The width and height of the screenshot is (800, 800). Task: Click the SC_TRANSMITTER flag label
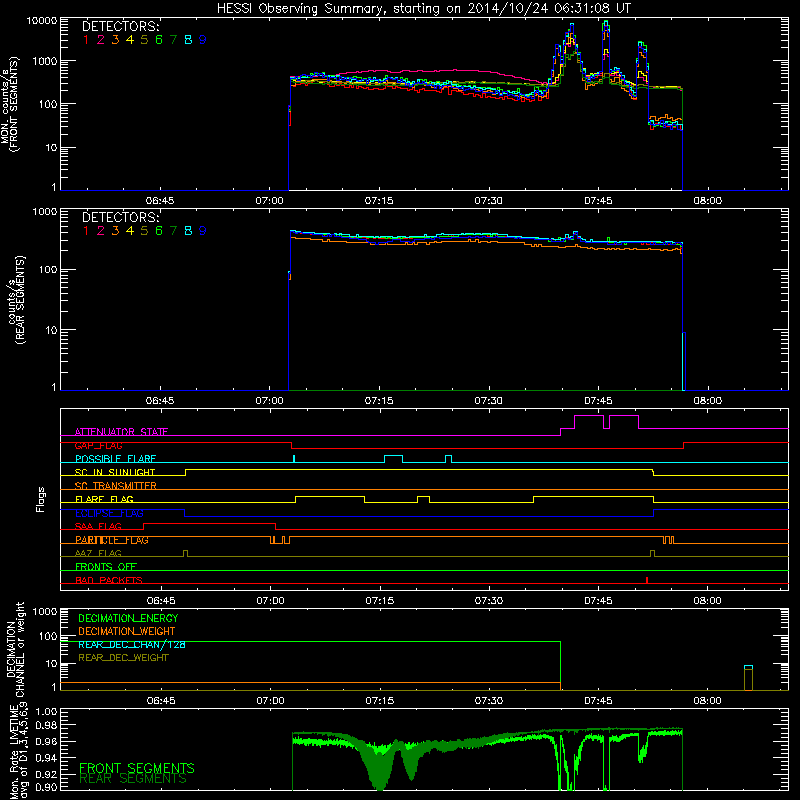click(116, 486)
